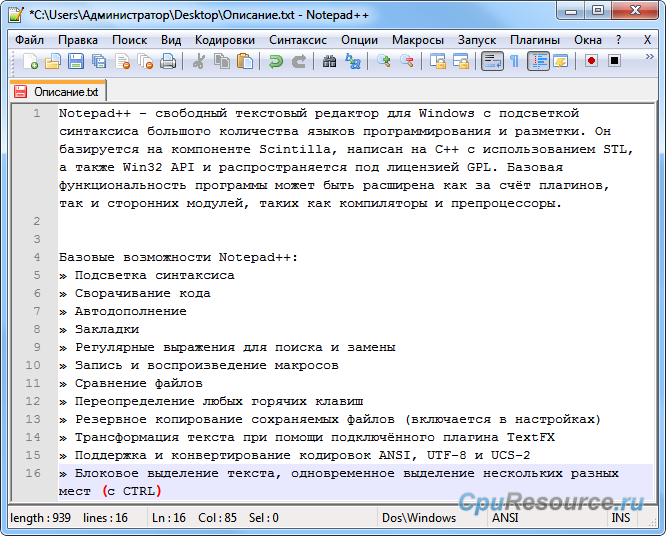Click ANSI encoding status indicator
The height and width of the screenshot is (536, 666).
tap(505, 518)
